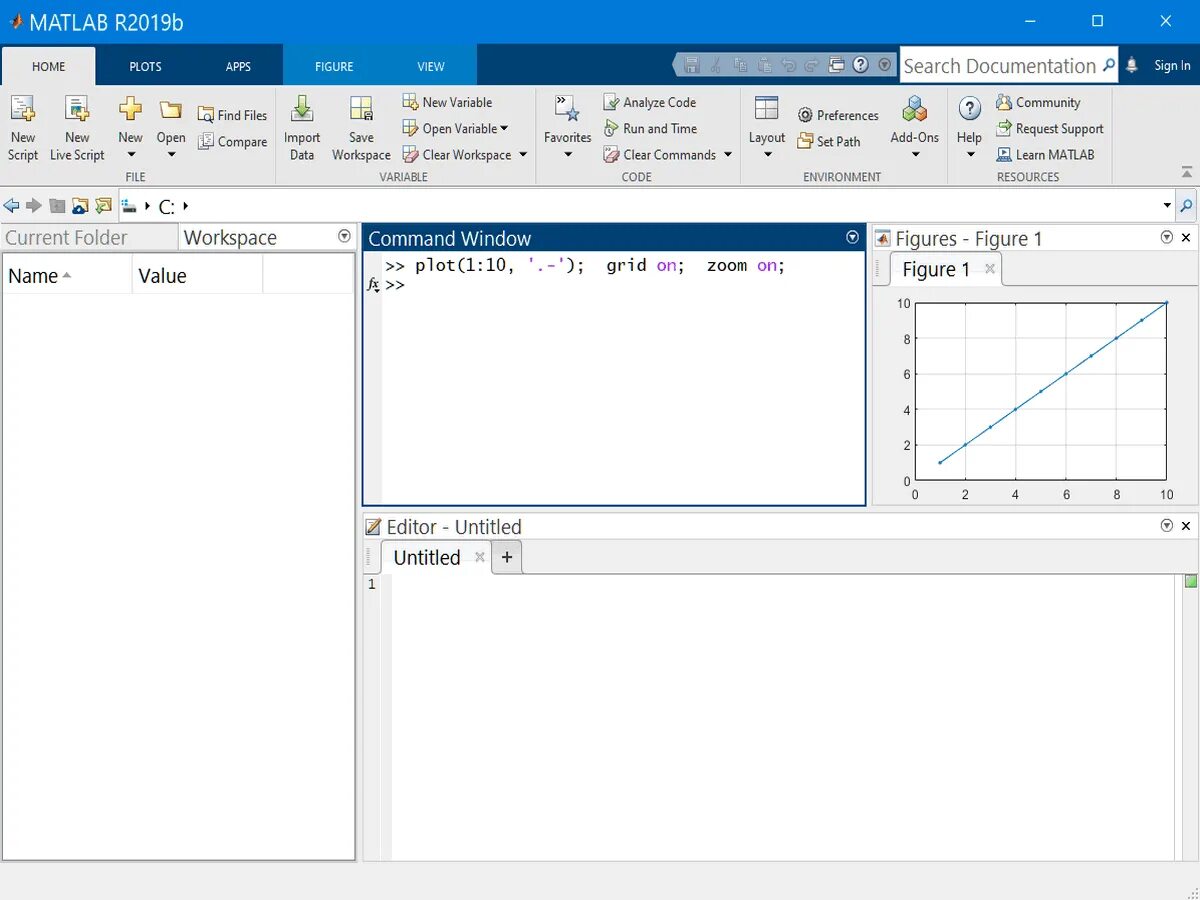
Task: Click the Value column header
Action: click(197, 276)
